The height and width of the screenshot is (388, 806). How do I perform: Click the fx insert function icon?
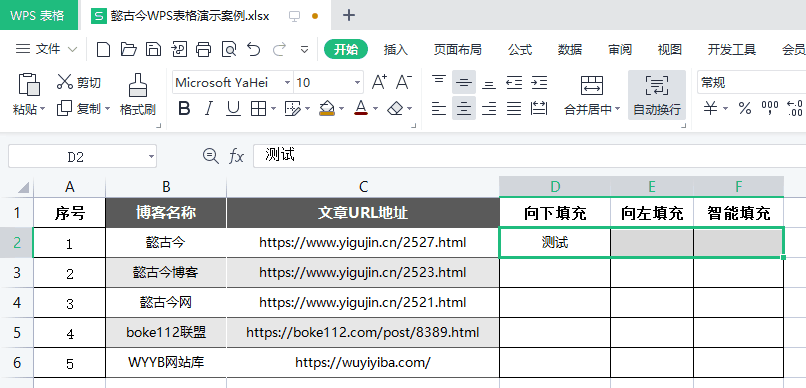click(x=236, y=156)
